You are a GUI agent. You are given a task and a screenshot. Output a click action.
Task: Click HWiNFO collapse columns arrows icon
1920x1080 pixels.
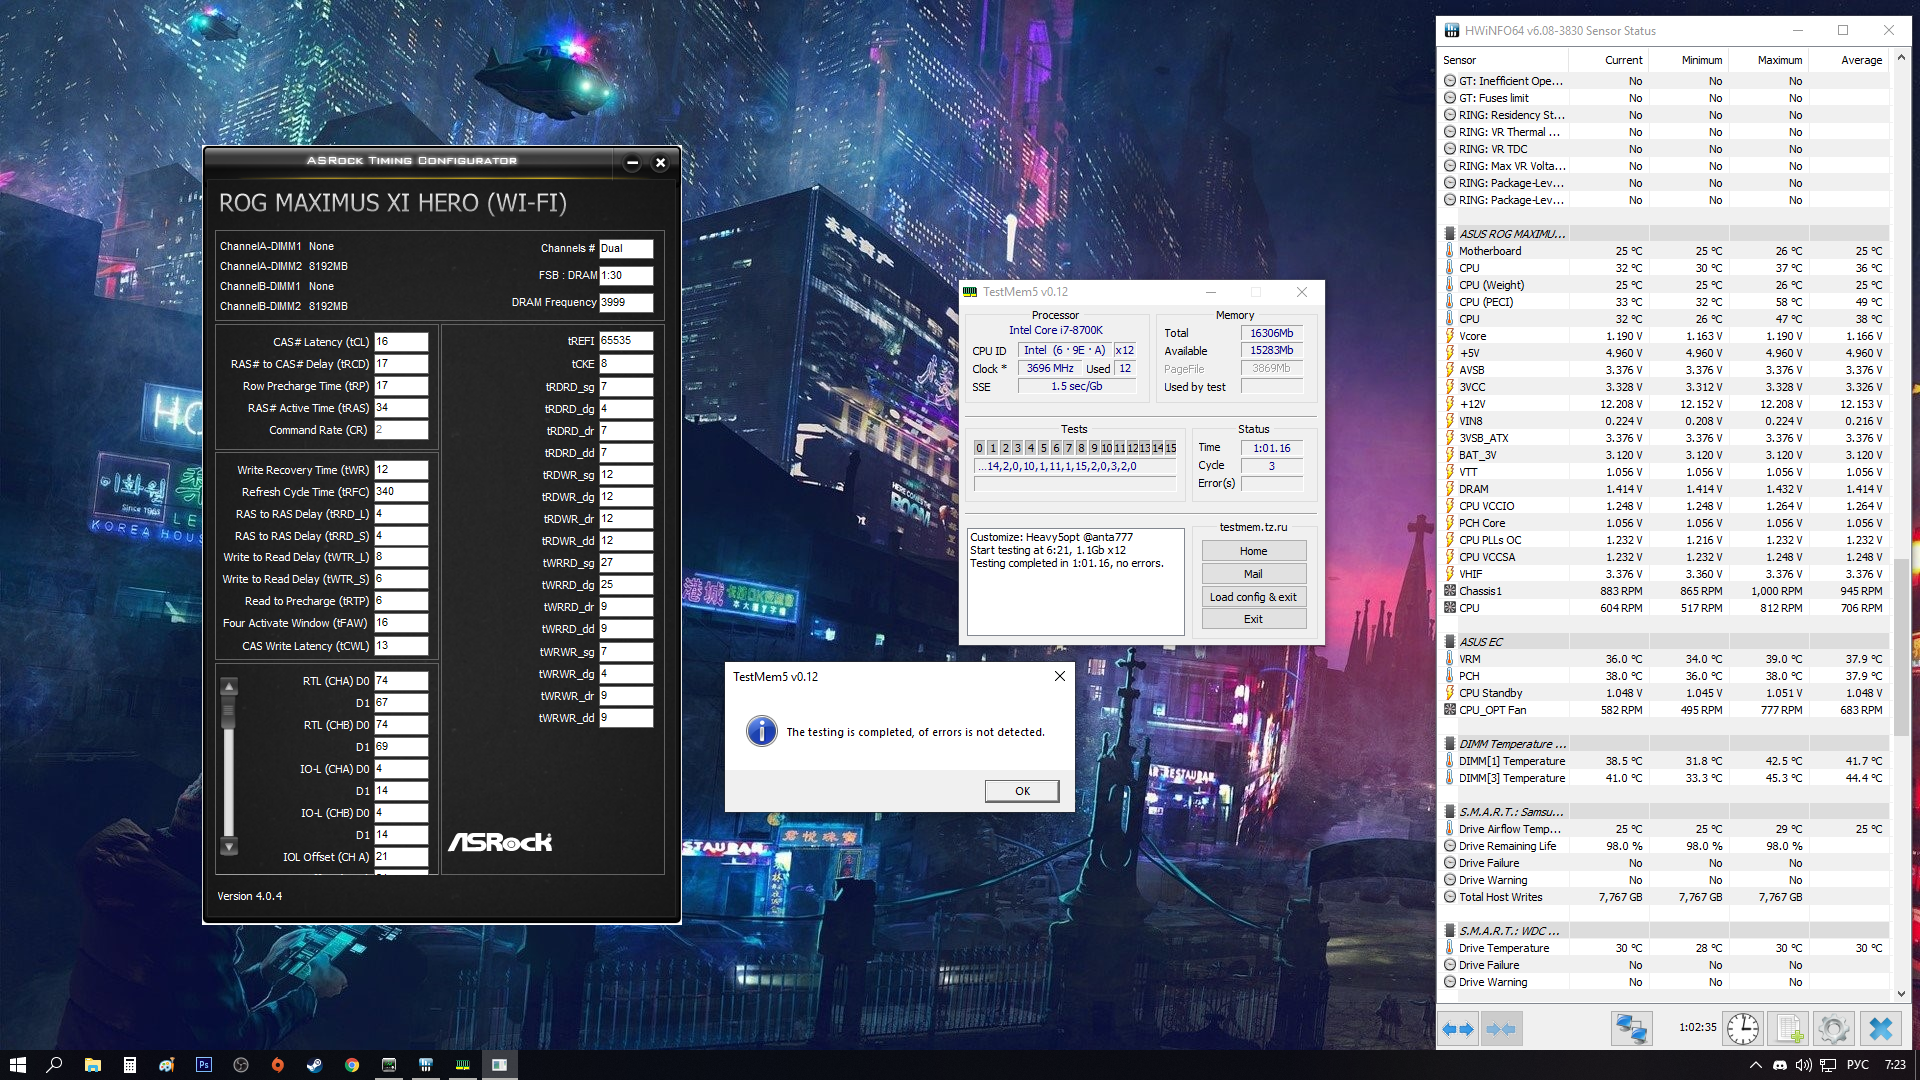coord(1501,1029)
